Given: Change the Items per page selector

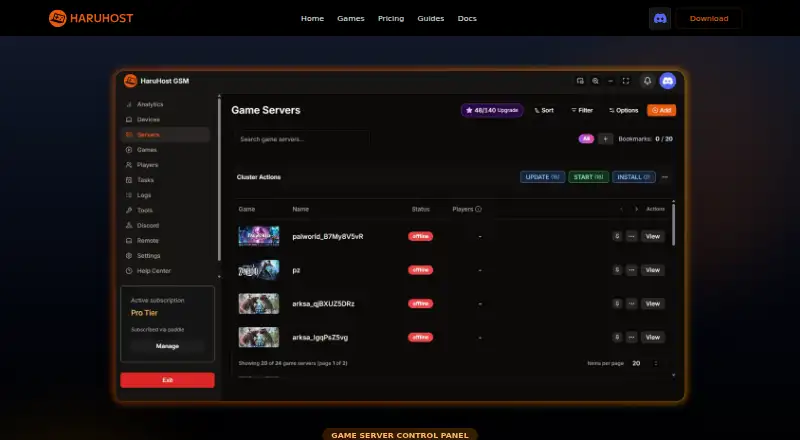Looking at the screenshot, I should [x=645, y=363].
